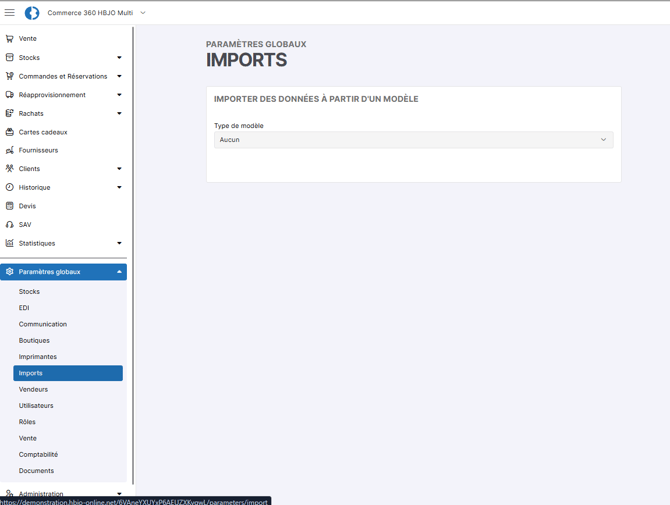670x505 pixels.
Task: Open the Utilisateurs page
Action: pyautogui.click(x=36, y=406)
